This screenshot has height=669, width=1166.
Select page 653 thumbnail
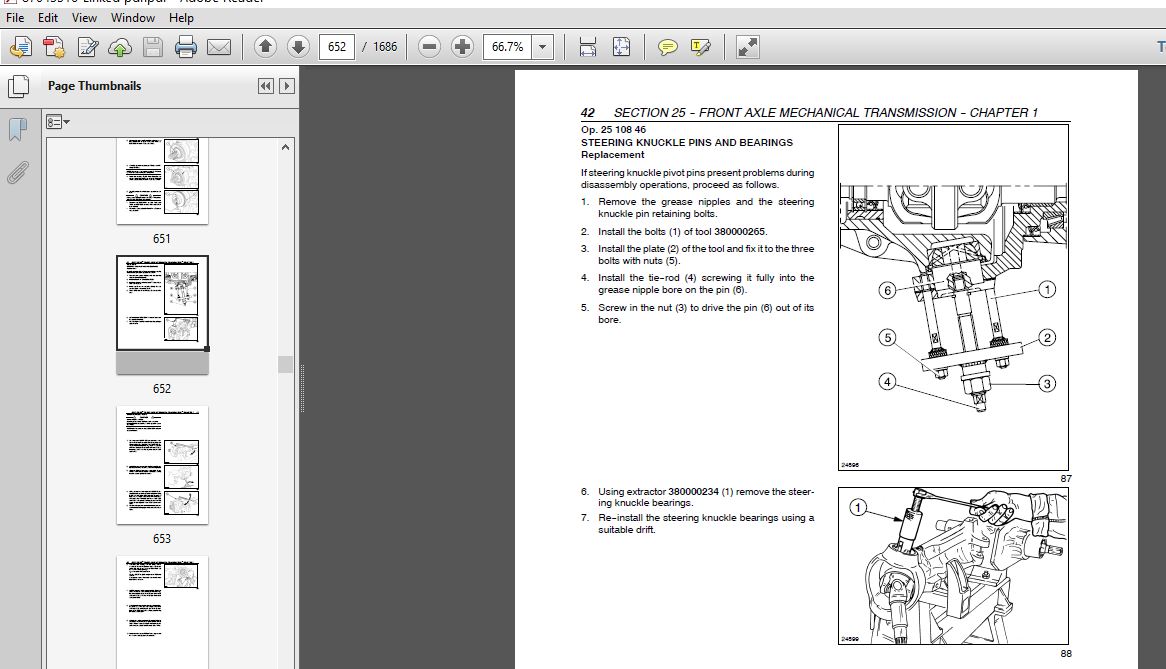pyautogui.click(x=162, y=465)
